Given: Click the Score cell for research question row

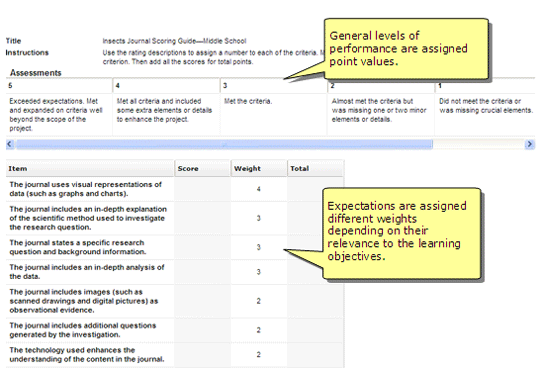Looking at the screenshot, I should [202, 247].
